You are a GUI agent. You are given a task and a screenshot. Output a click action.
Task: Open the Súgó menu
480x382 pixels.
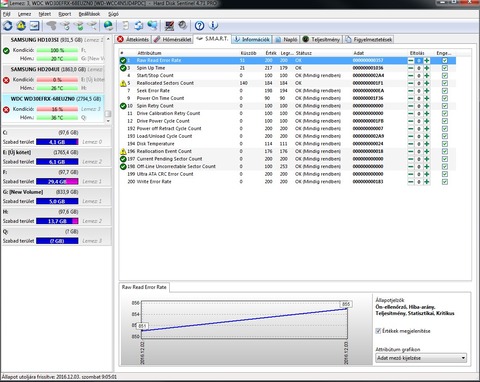(x=113, y=14)
